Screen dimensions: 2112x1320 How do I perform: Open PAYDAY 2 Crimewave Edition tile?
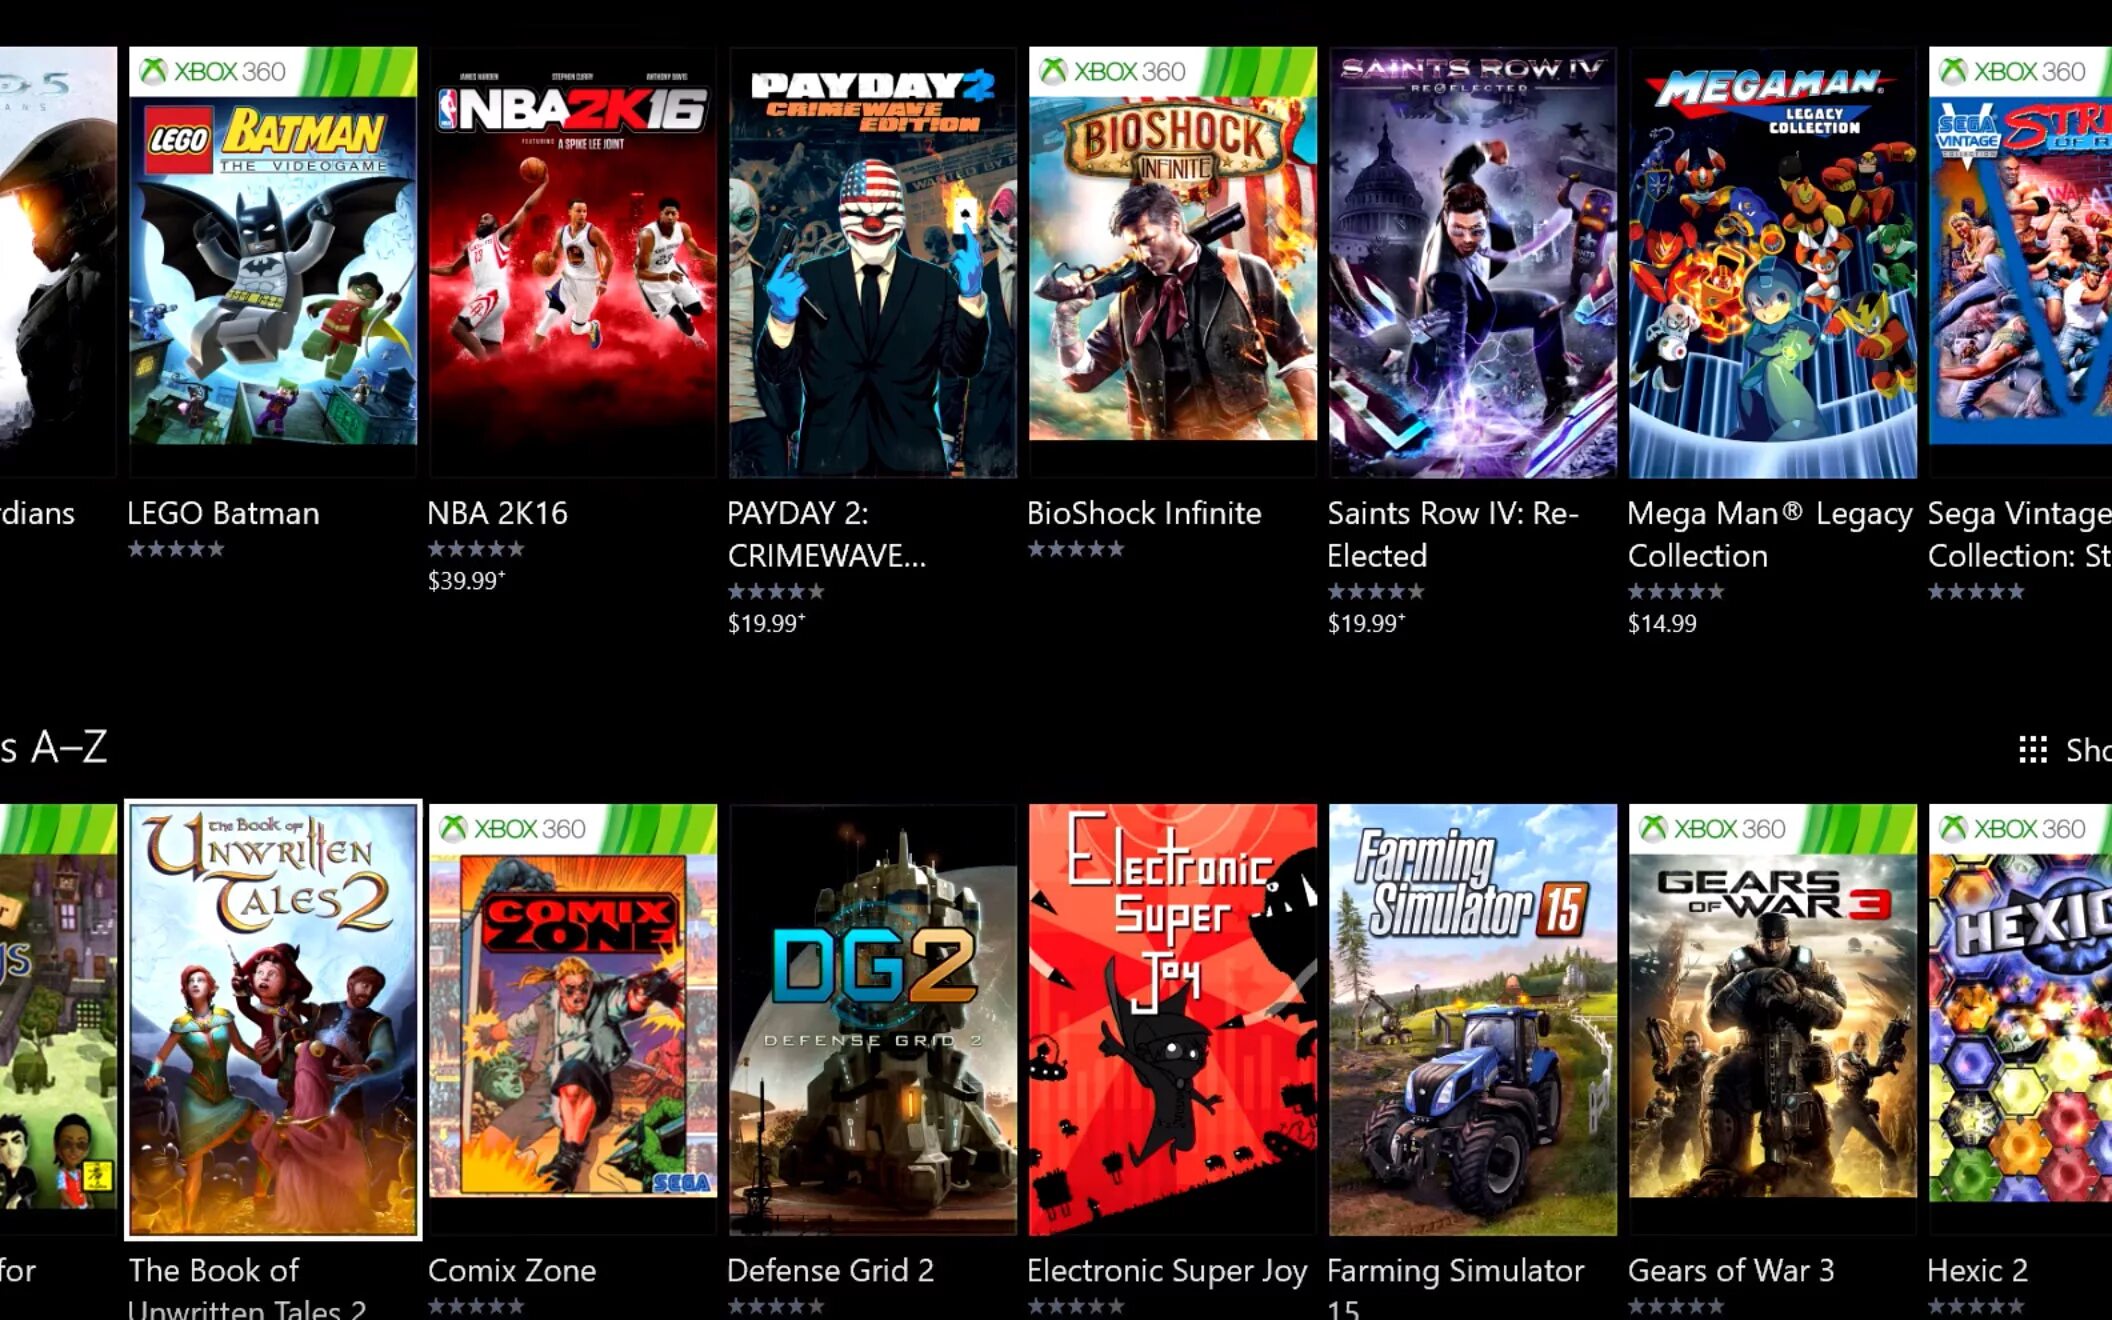click(x=873, y=261)
